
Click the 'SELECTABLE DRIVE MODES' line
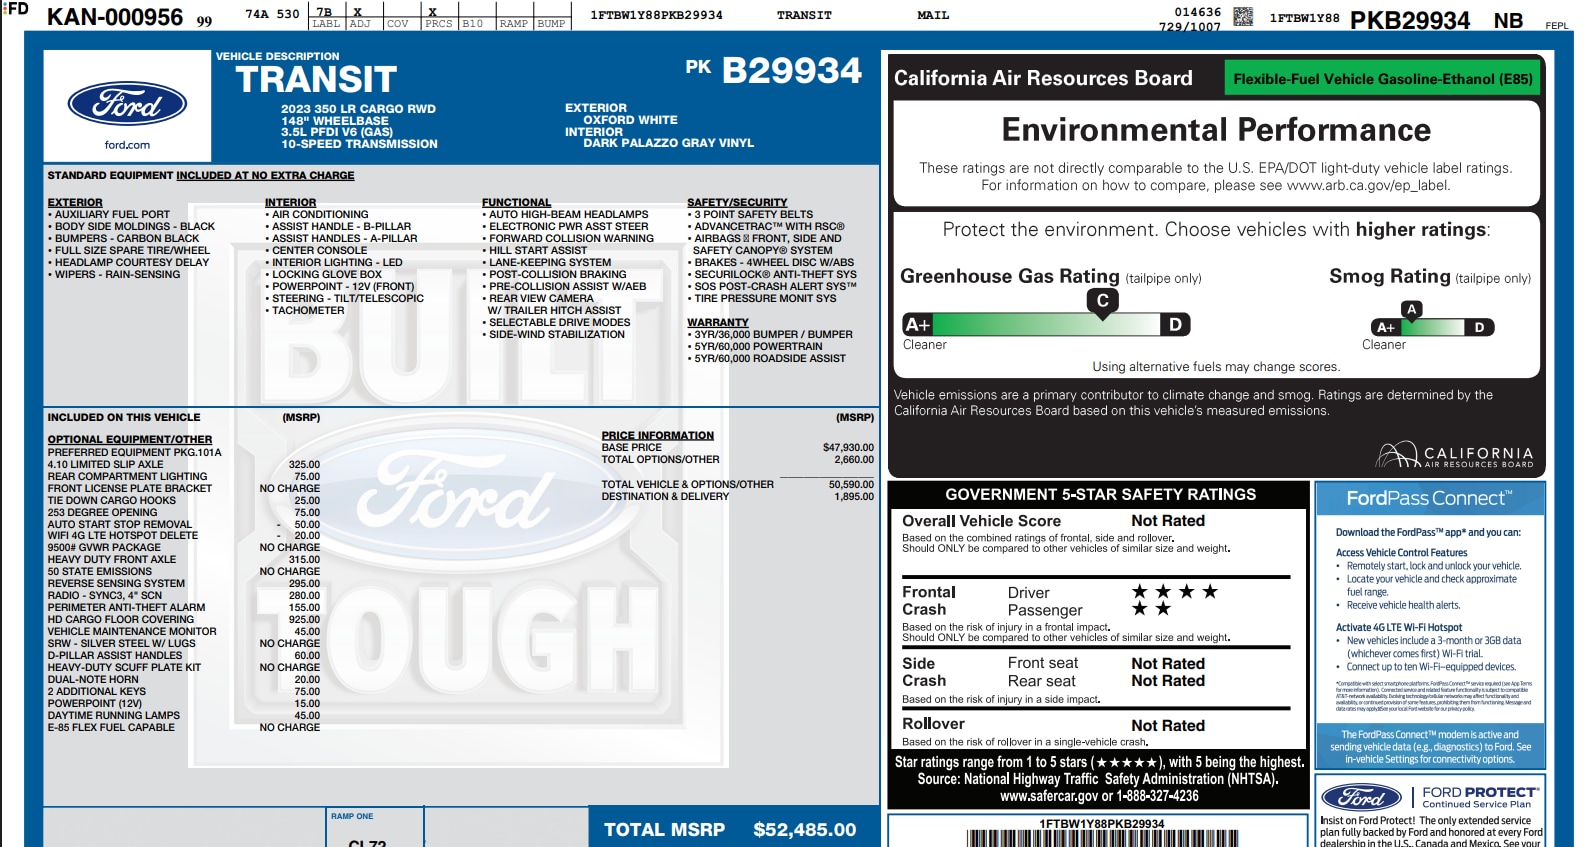coord(556,323)
